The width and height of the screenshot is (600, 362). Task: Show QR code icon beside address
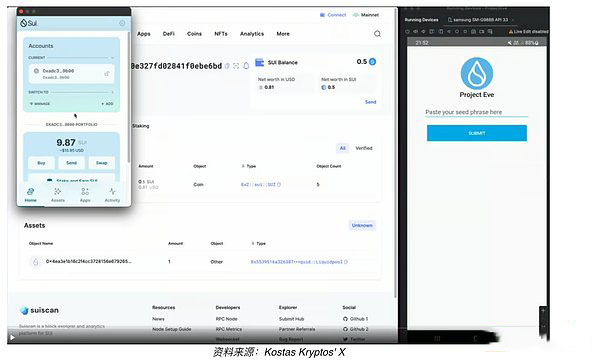pos(236,66)
